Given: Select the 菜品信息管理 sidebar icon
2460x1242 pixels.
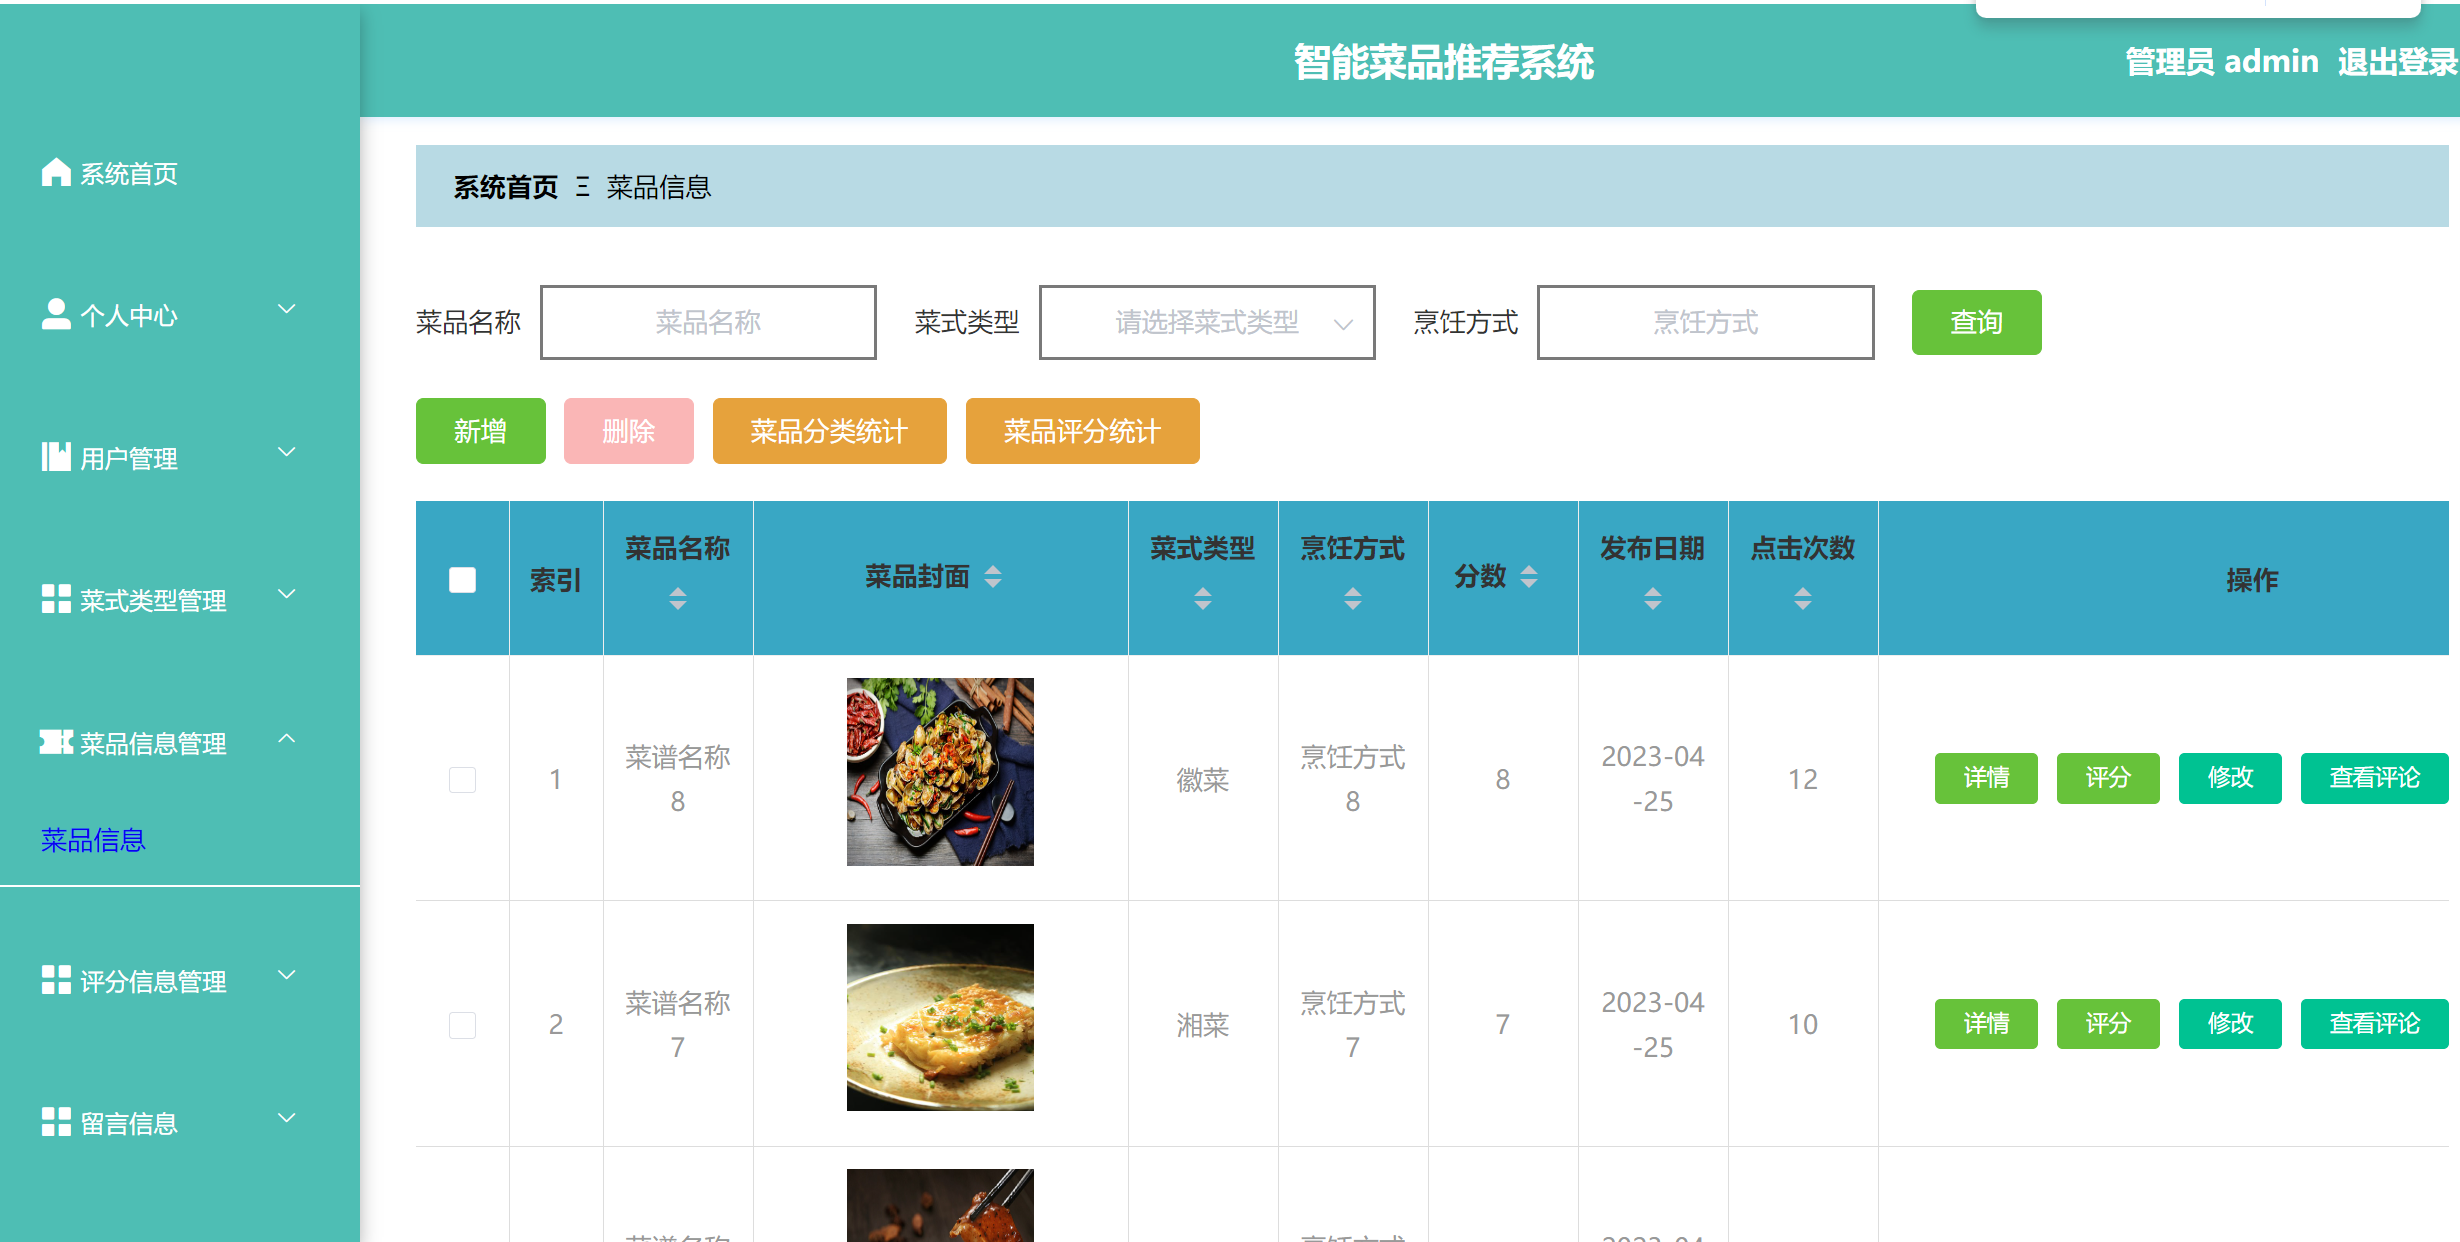Looking at the screenshot, I should (55, 742).
